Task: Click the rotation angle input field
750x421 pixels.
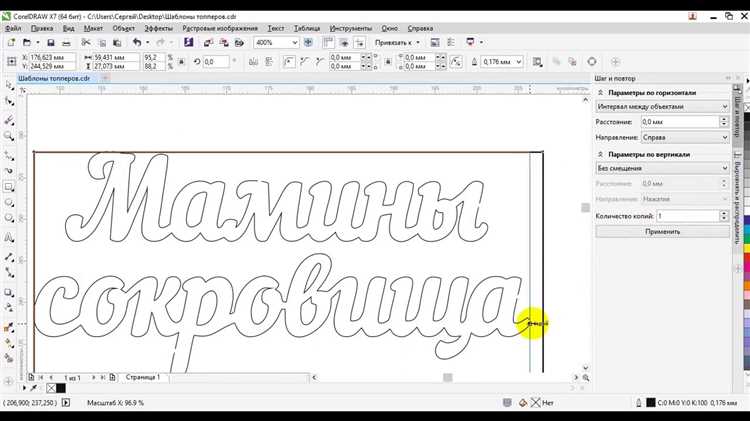Action: [x=216, y=62]
